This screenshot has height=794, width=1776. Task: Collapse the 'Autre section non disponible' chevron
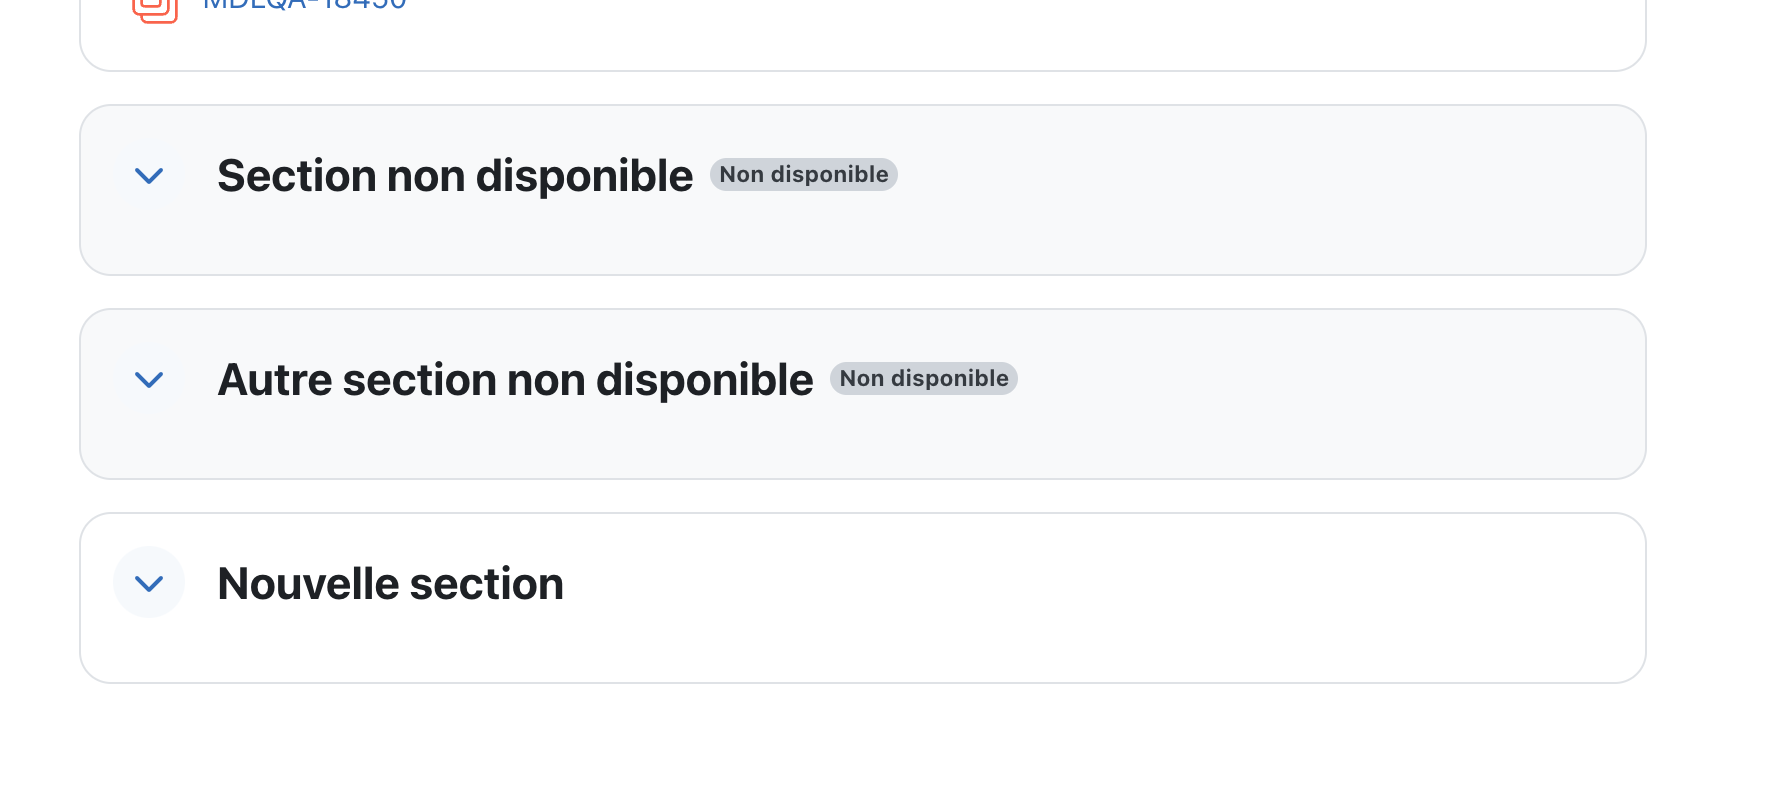click(x=149, y=380)
